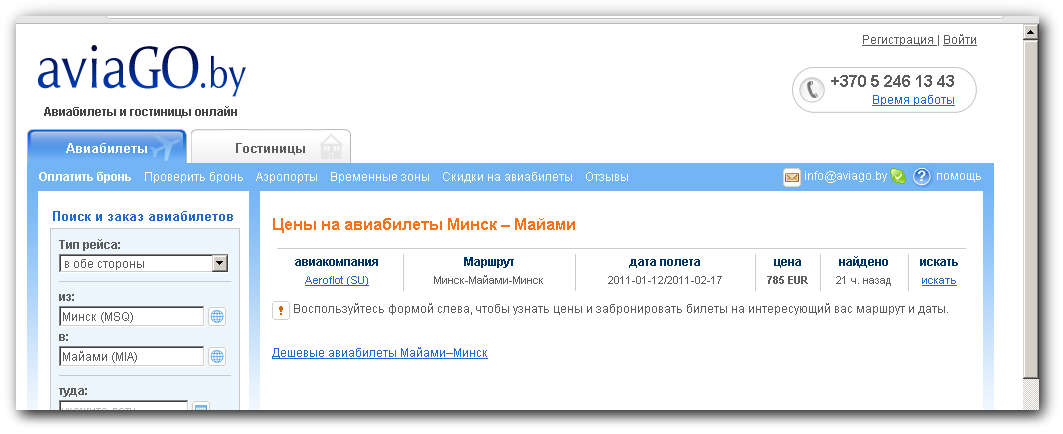Go to Скидки на авиабилеты page
Image resolution: width=1063 pixels, height=434 pixels.
[x=507, y=177]
